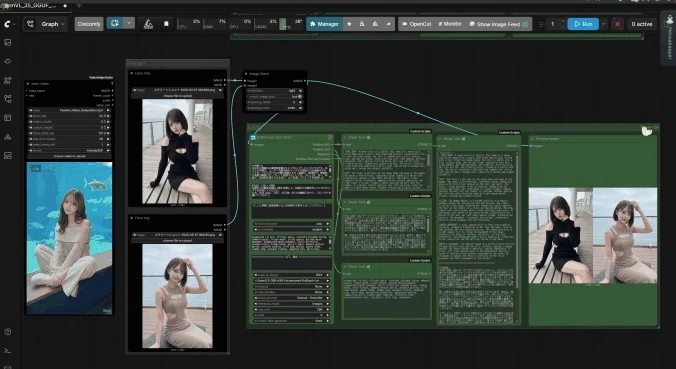Click the batch count field showing 1
Image resolution: width=676 pixels, height=369 pixels.
pyautogui.click(x=552, y=24)
